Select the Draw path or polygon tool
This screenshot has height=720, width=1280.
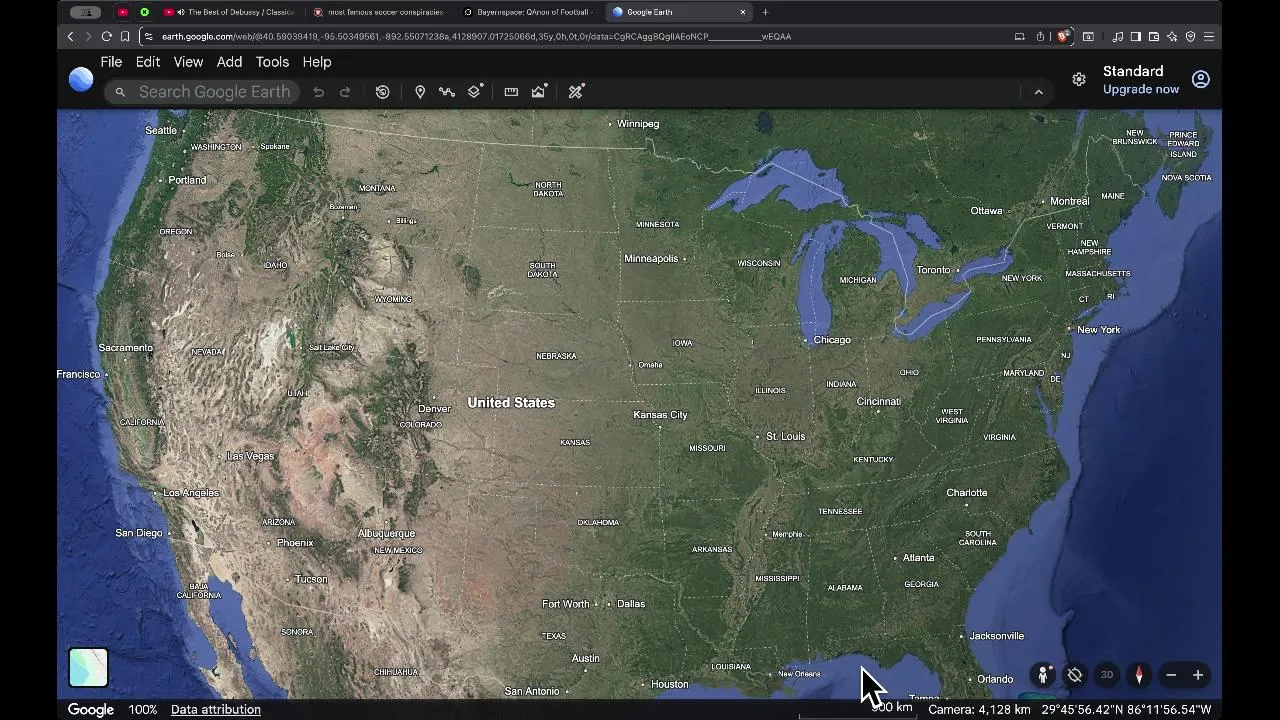(447, 92)
